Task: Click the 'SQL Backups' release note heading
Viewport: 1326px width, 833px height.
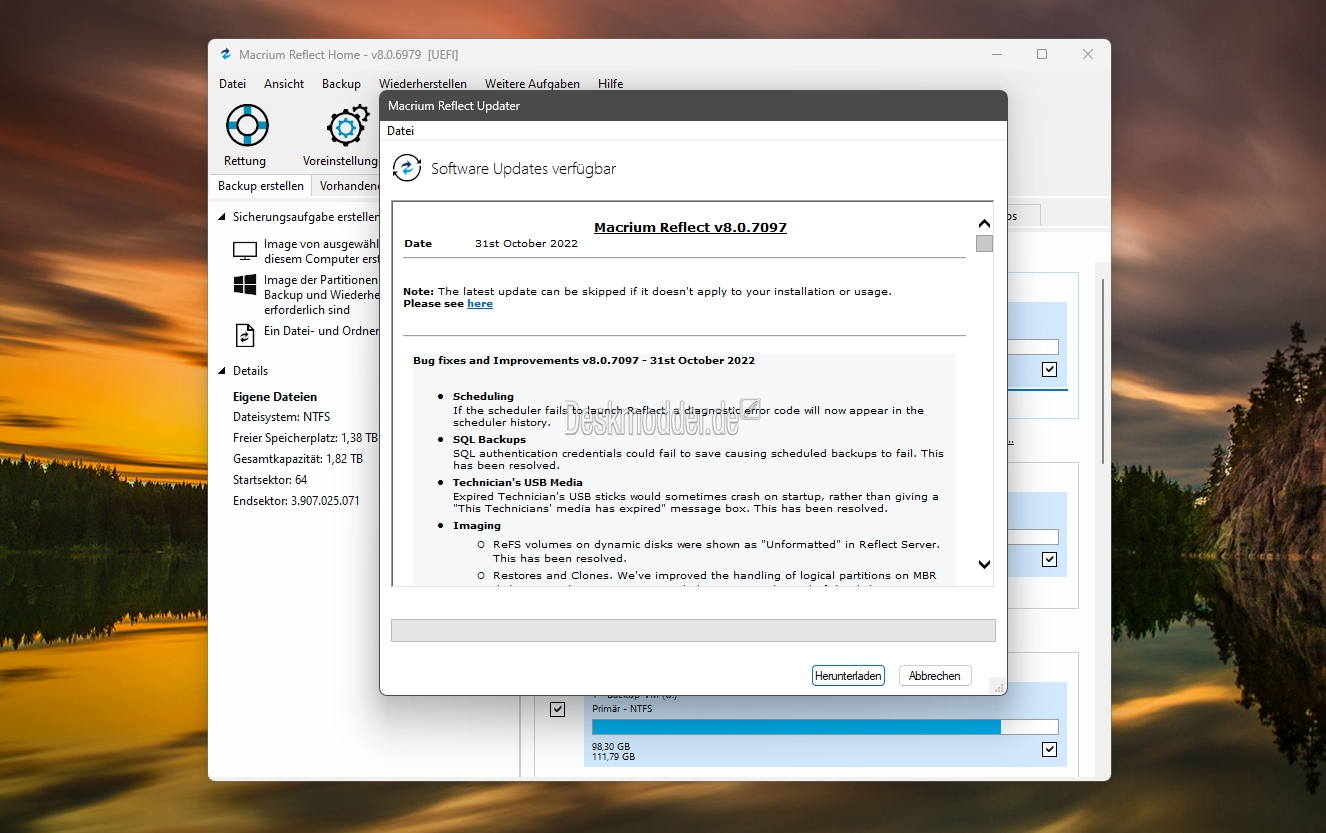Action: click(x=489, y=439)
